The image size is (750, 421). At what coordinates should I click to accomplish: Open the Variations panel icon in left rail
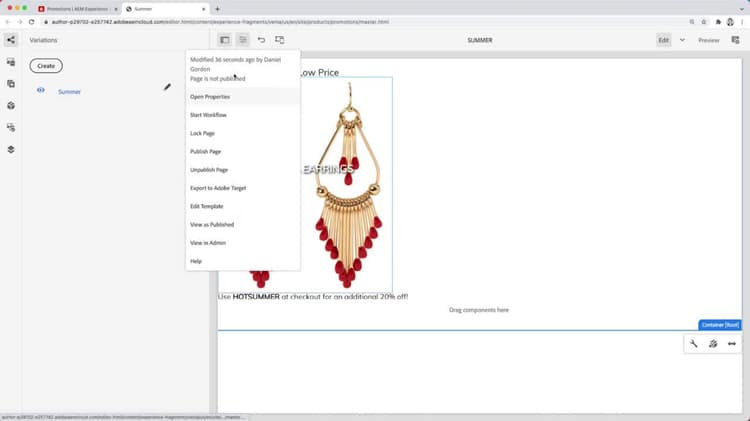(11, 40)
